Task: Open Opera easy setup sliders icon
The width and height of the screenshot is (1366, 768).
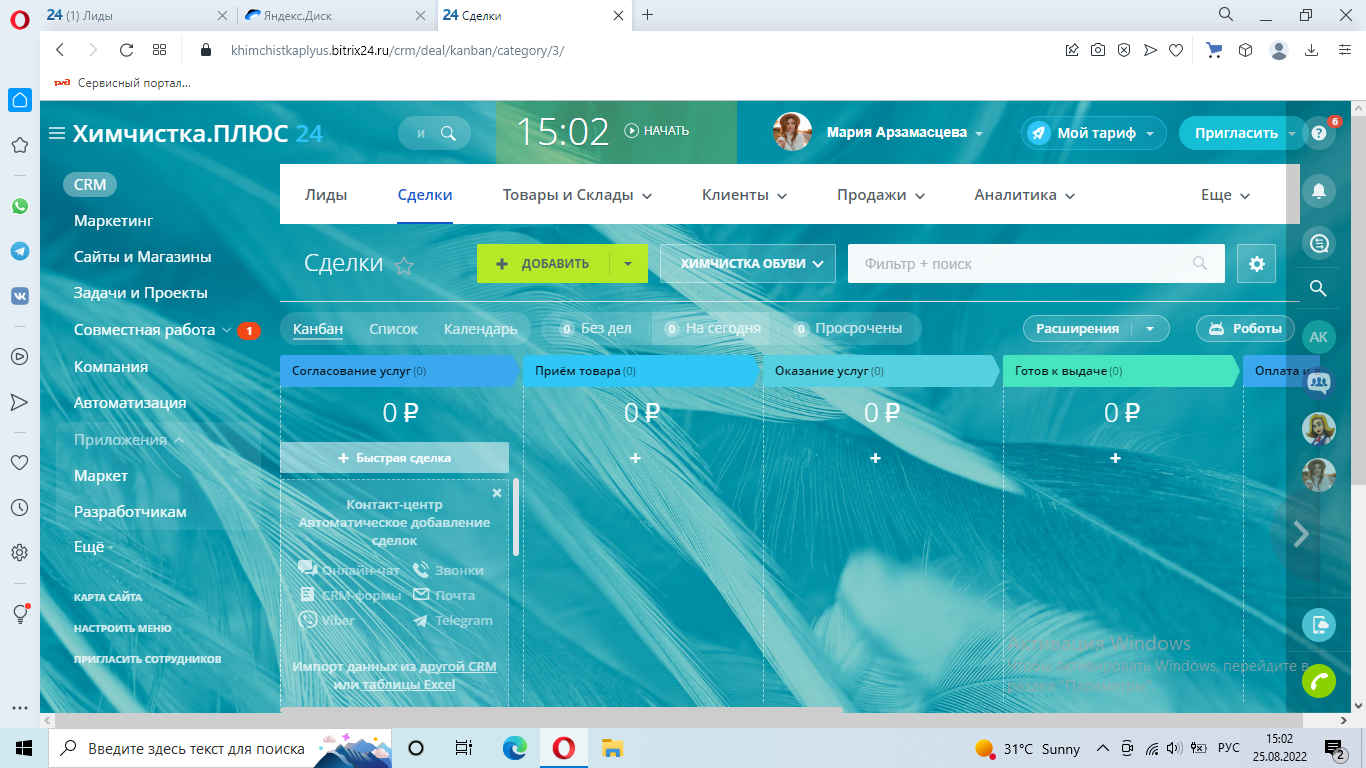Action: pos(1343,50)
